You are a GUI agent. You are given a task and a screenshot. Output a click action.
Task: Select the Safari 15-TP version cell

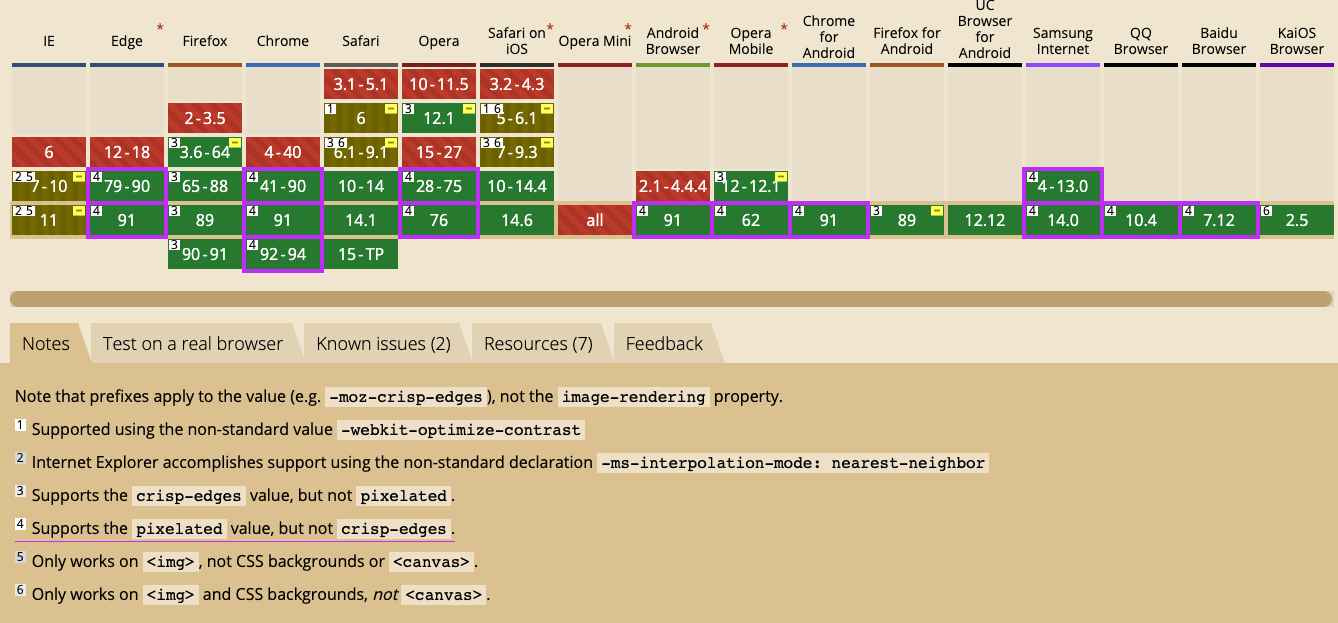point(361,254)
